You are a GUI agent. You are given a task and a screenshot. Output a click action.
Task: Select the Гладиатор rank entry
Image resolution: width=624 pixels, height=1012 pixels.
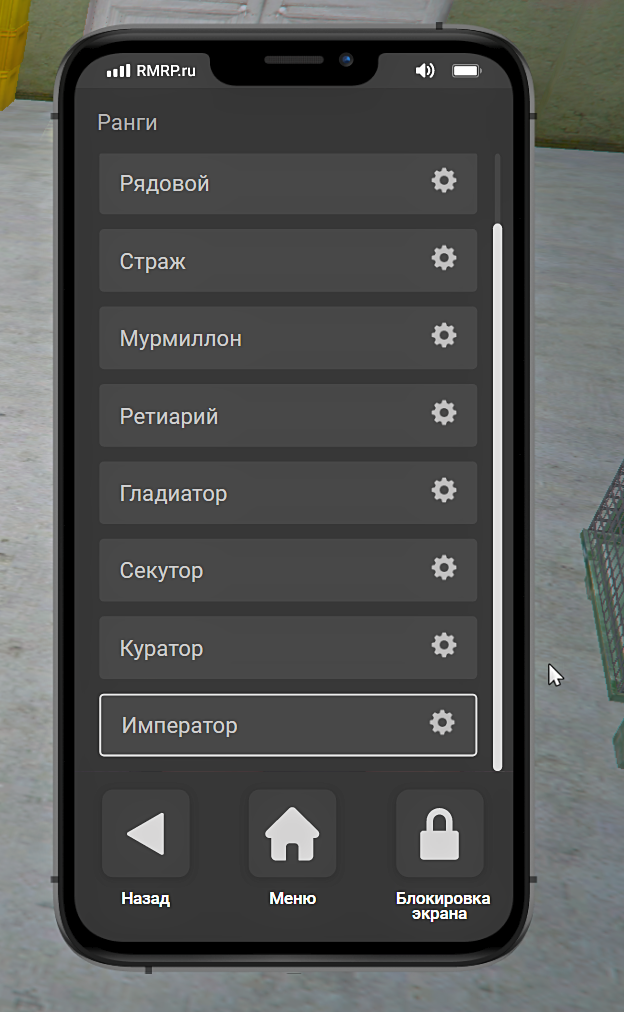coord(288,493)
